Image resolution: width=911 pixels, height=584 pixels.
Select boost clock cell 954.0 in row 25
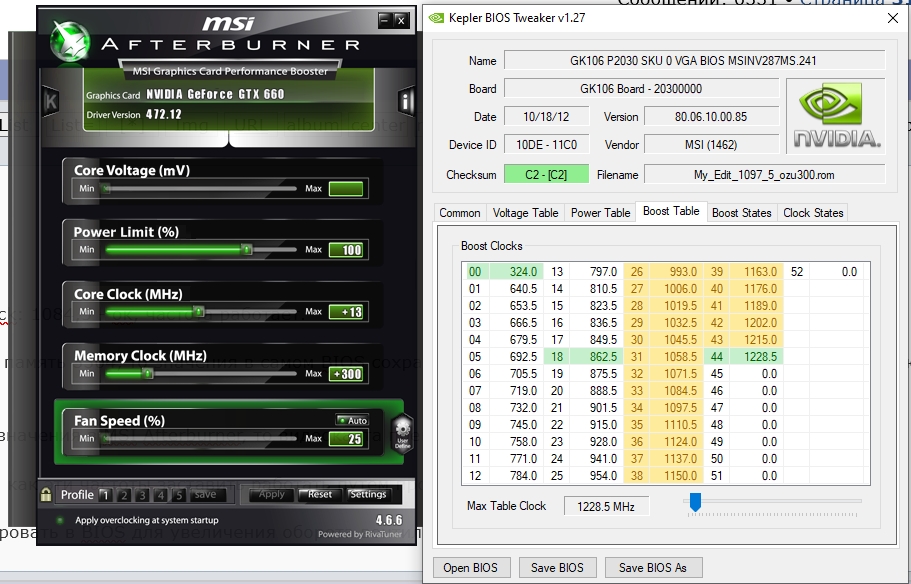[x=596, y=476]
